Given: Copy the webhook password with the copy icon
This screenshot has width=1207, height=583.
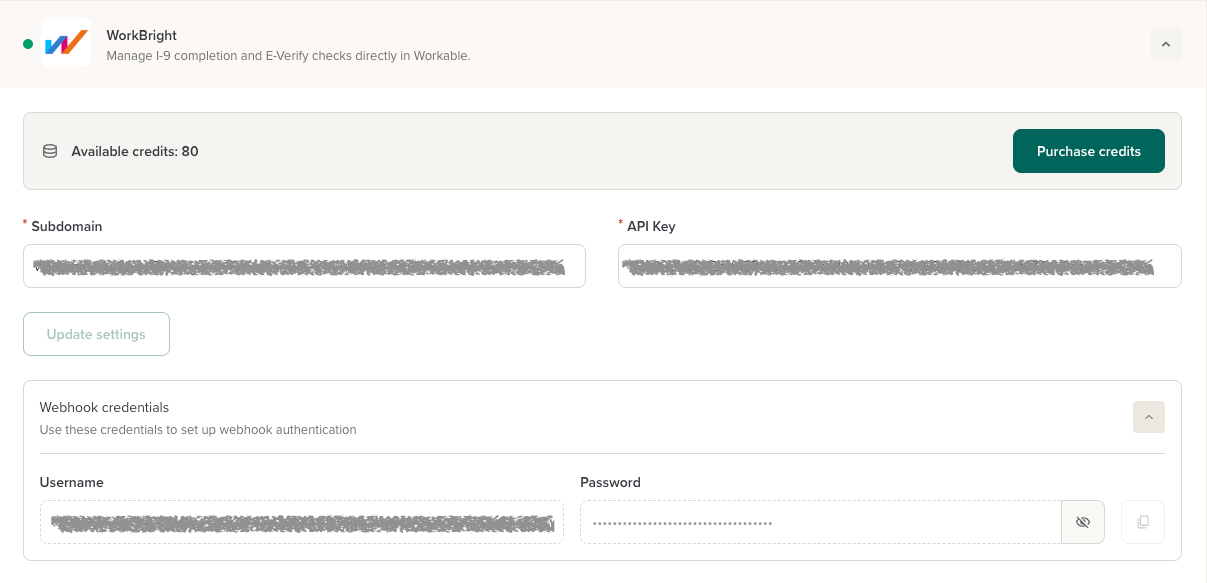Looking at the screenshot, I should [x=1143, y=522].
